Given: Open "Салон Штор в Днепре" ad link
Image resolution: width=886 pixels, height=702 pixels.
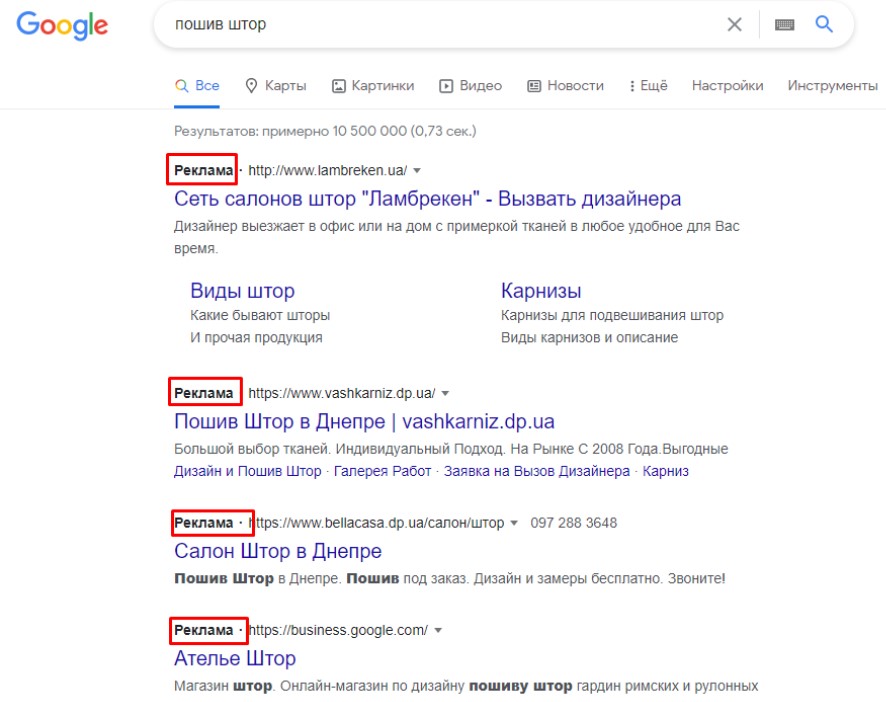Looking at the screenshot, I should click(278, 551).
